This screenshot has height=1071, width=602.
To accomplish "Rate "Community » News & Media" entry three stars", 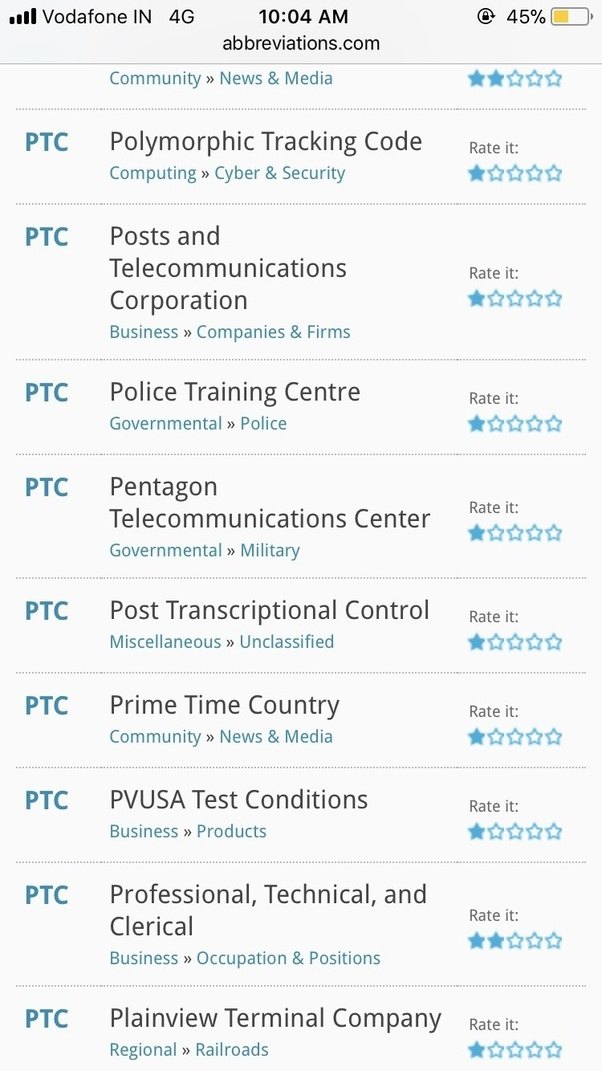I will click(515, 78).
